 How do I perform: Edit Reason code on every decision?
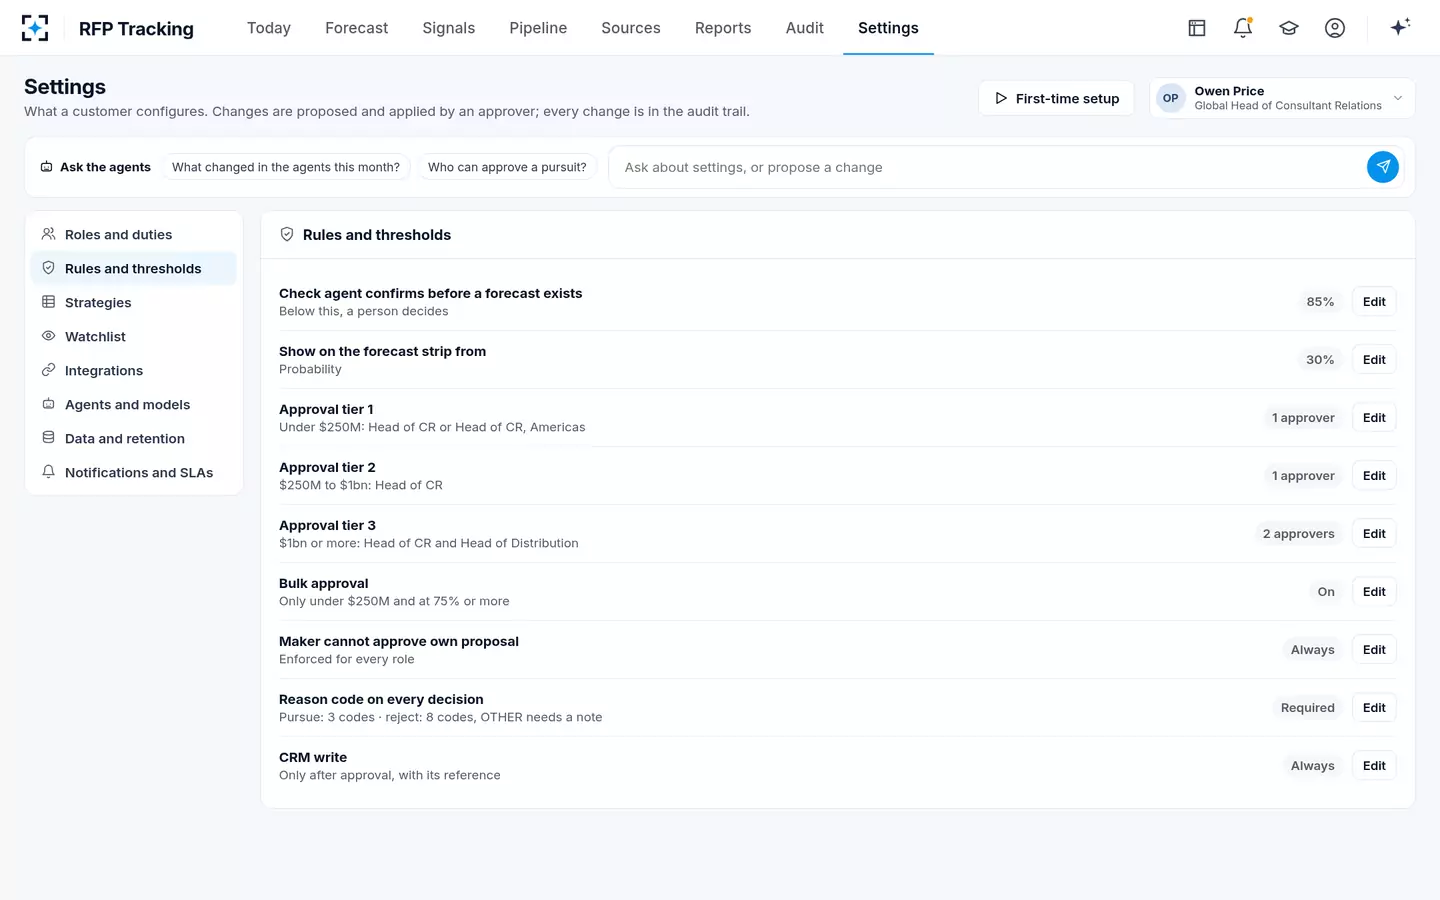tap(1374, 708)
